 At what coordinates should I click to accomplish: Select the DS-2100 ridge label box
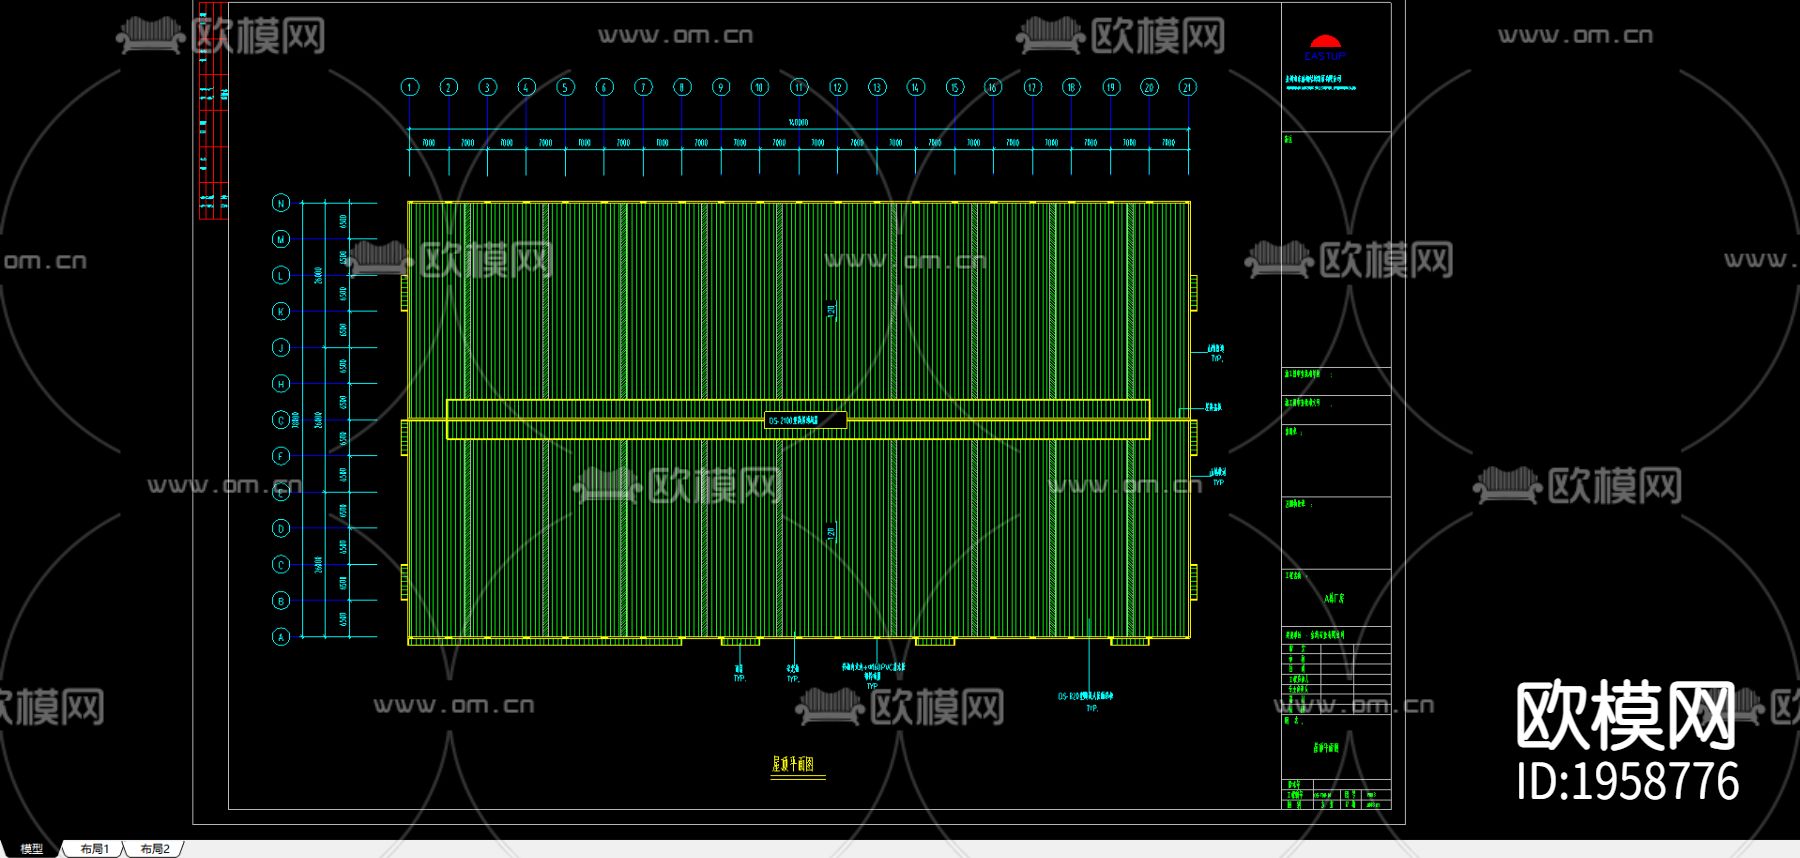pos(806,421)
